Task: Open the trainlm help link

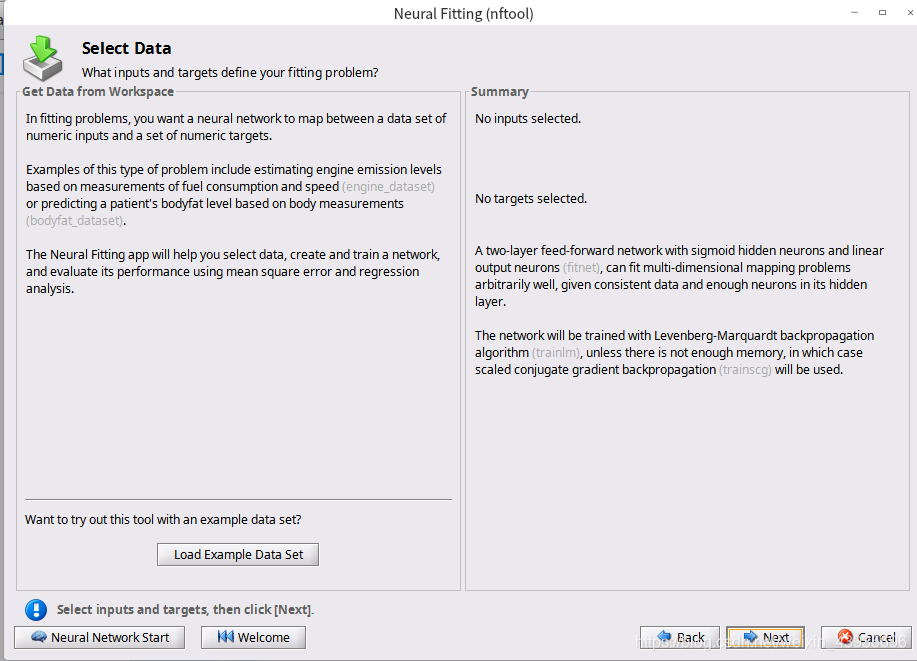Action: pos(556,353)
